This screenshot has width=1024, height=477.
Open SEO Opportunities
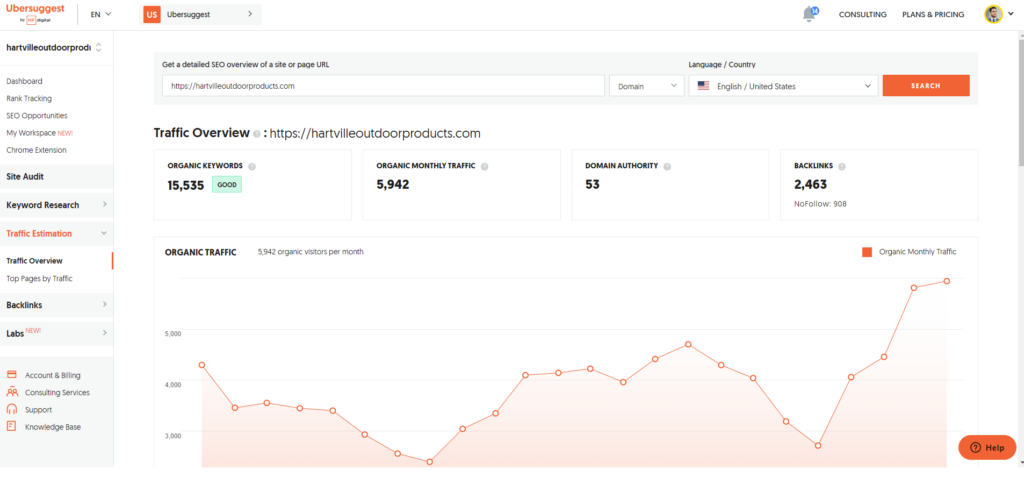pyautogui.click(x=37, y=116)
